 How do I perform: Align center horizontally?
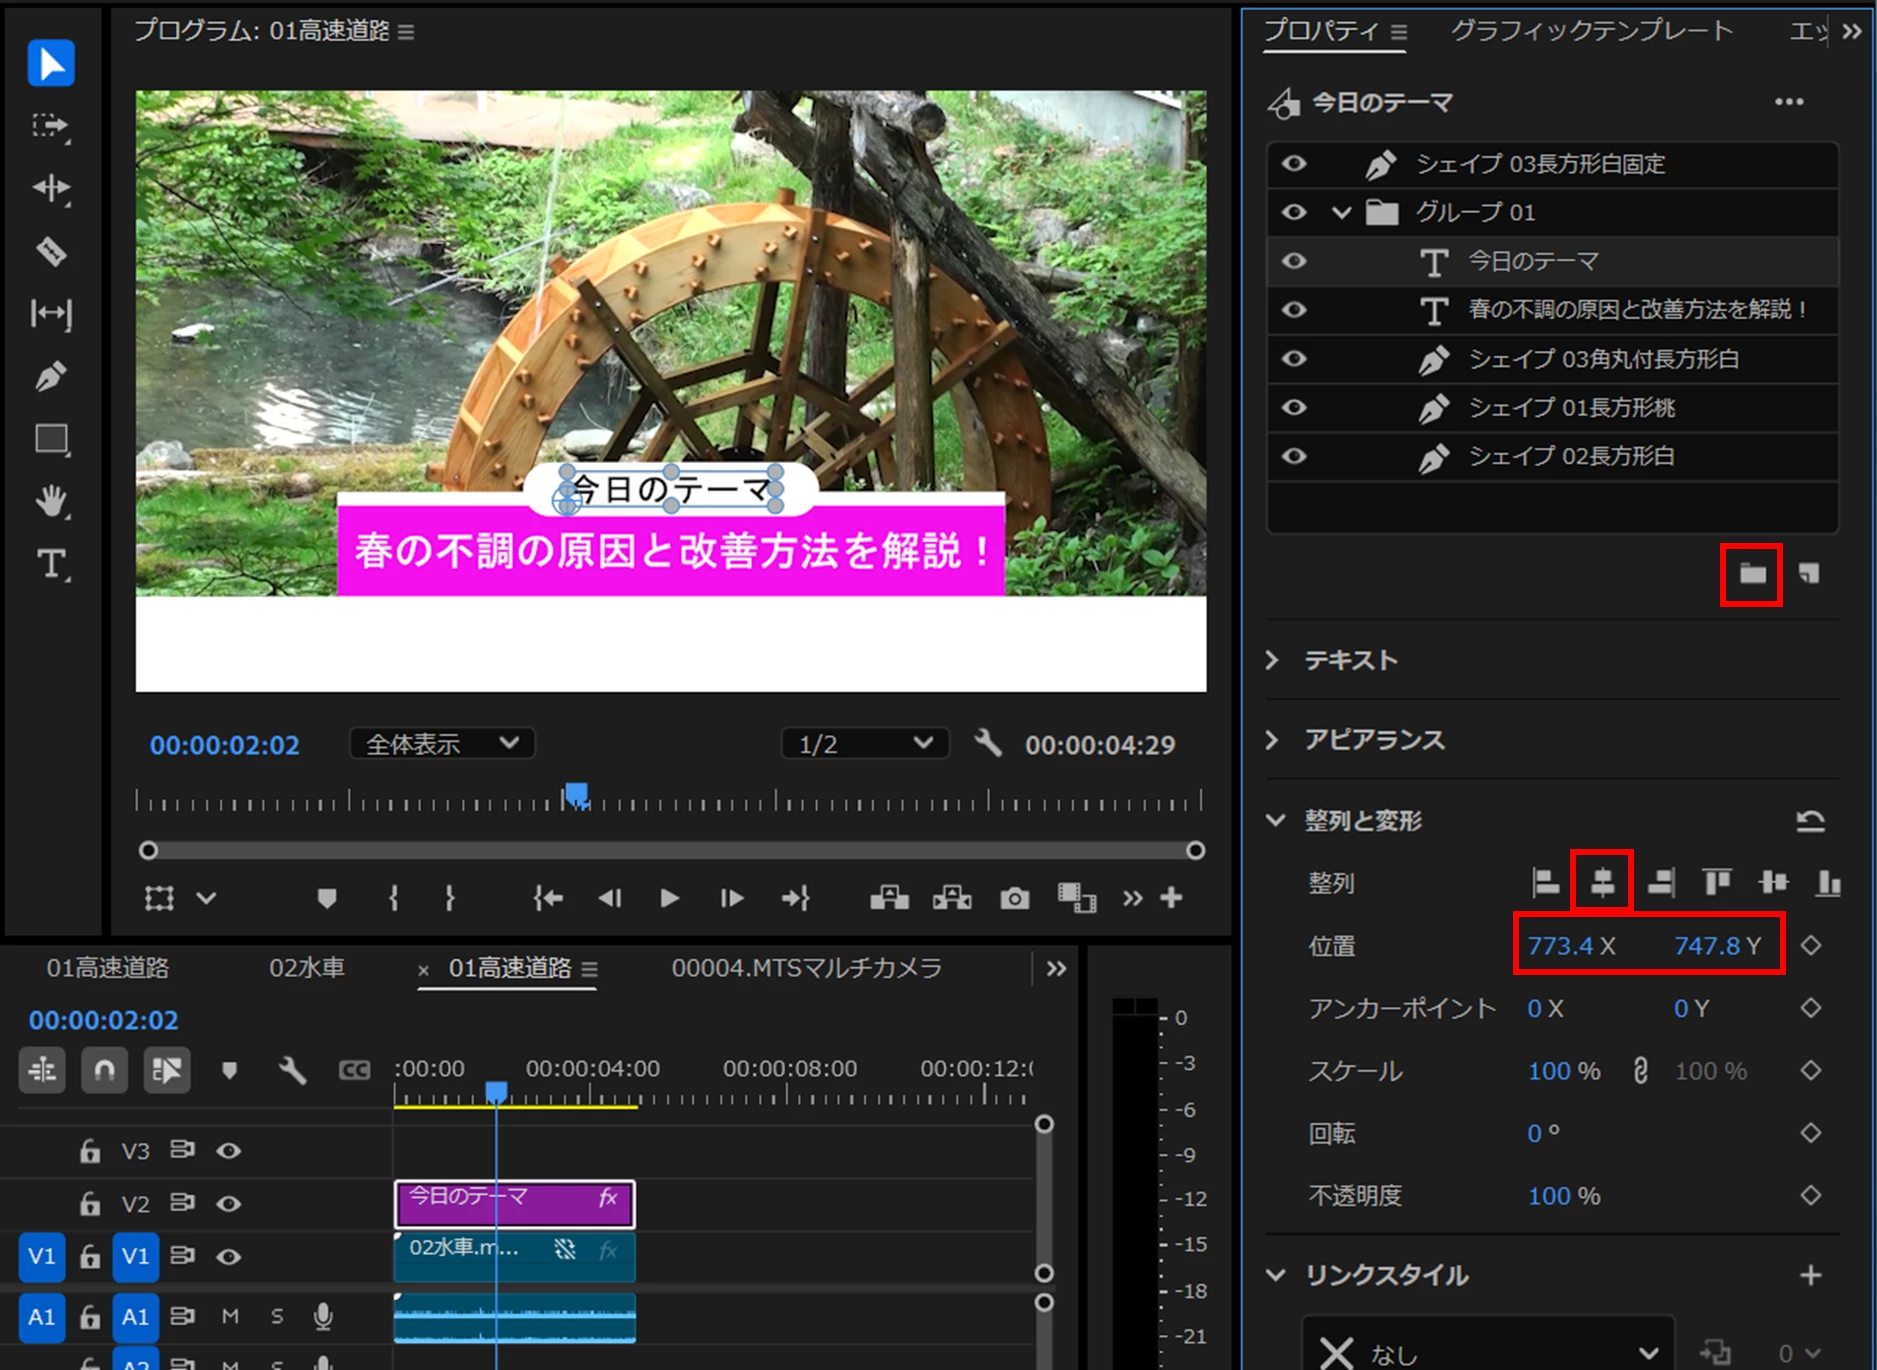[x=1602, y=882]
